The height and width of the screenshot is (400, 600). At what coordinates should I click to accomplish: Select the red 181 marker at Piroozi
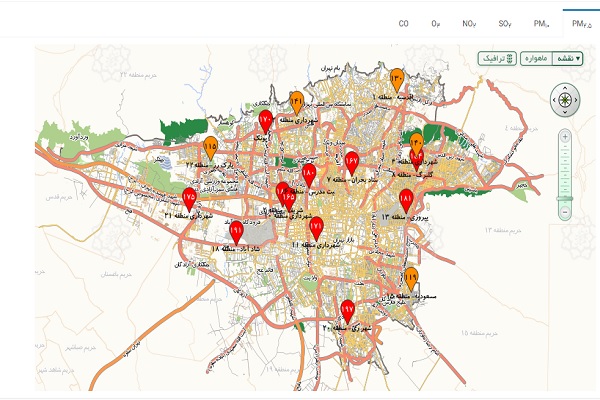pyautogui.click(x=406, y=200)
